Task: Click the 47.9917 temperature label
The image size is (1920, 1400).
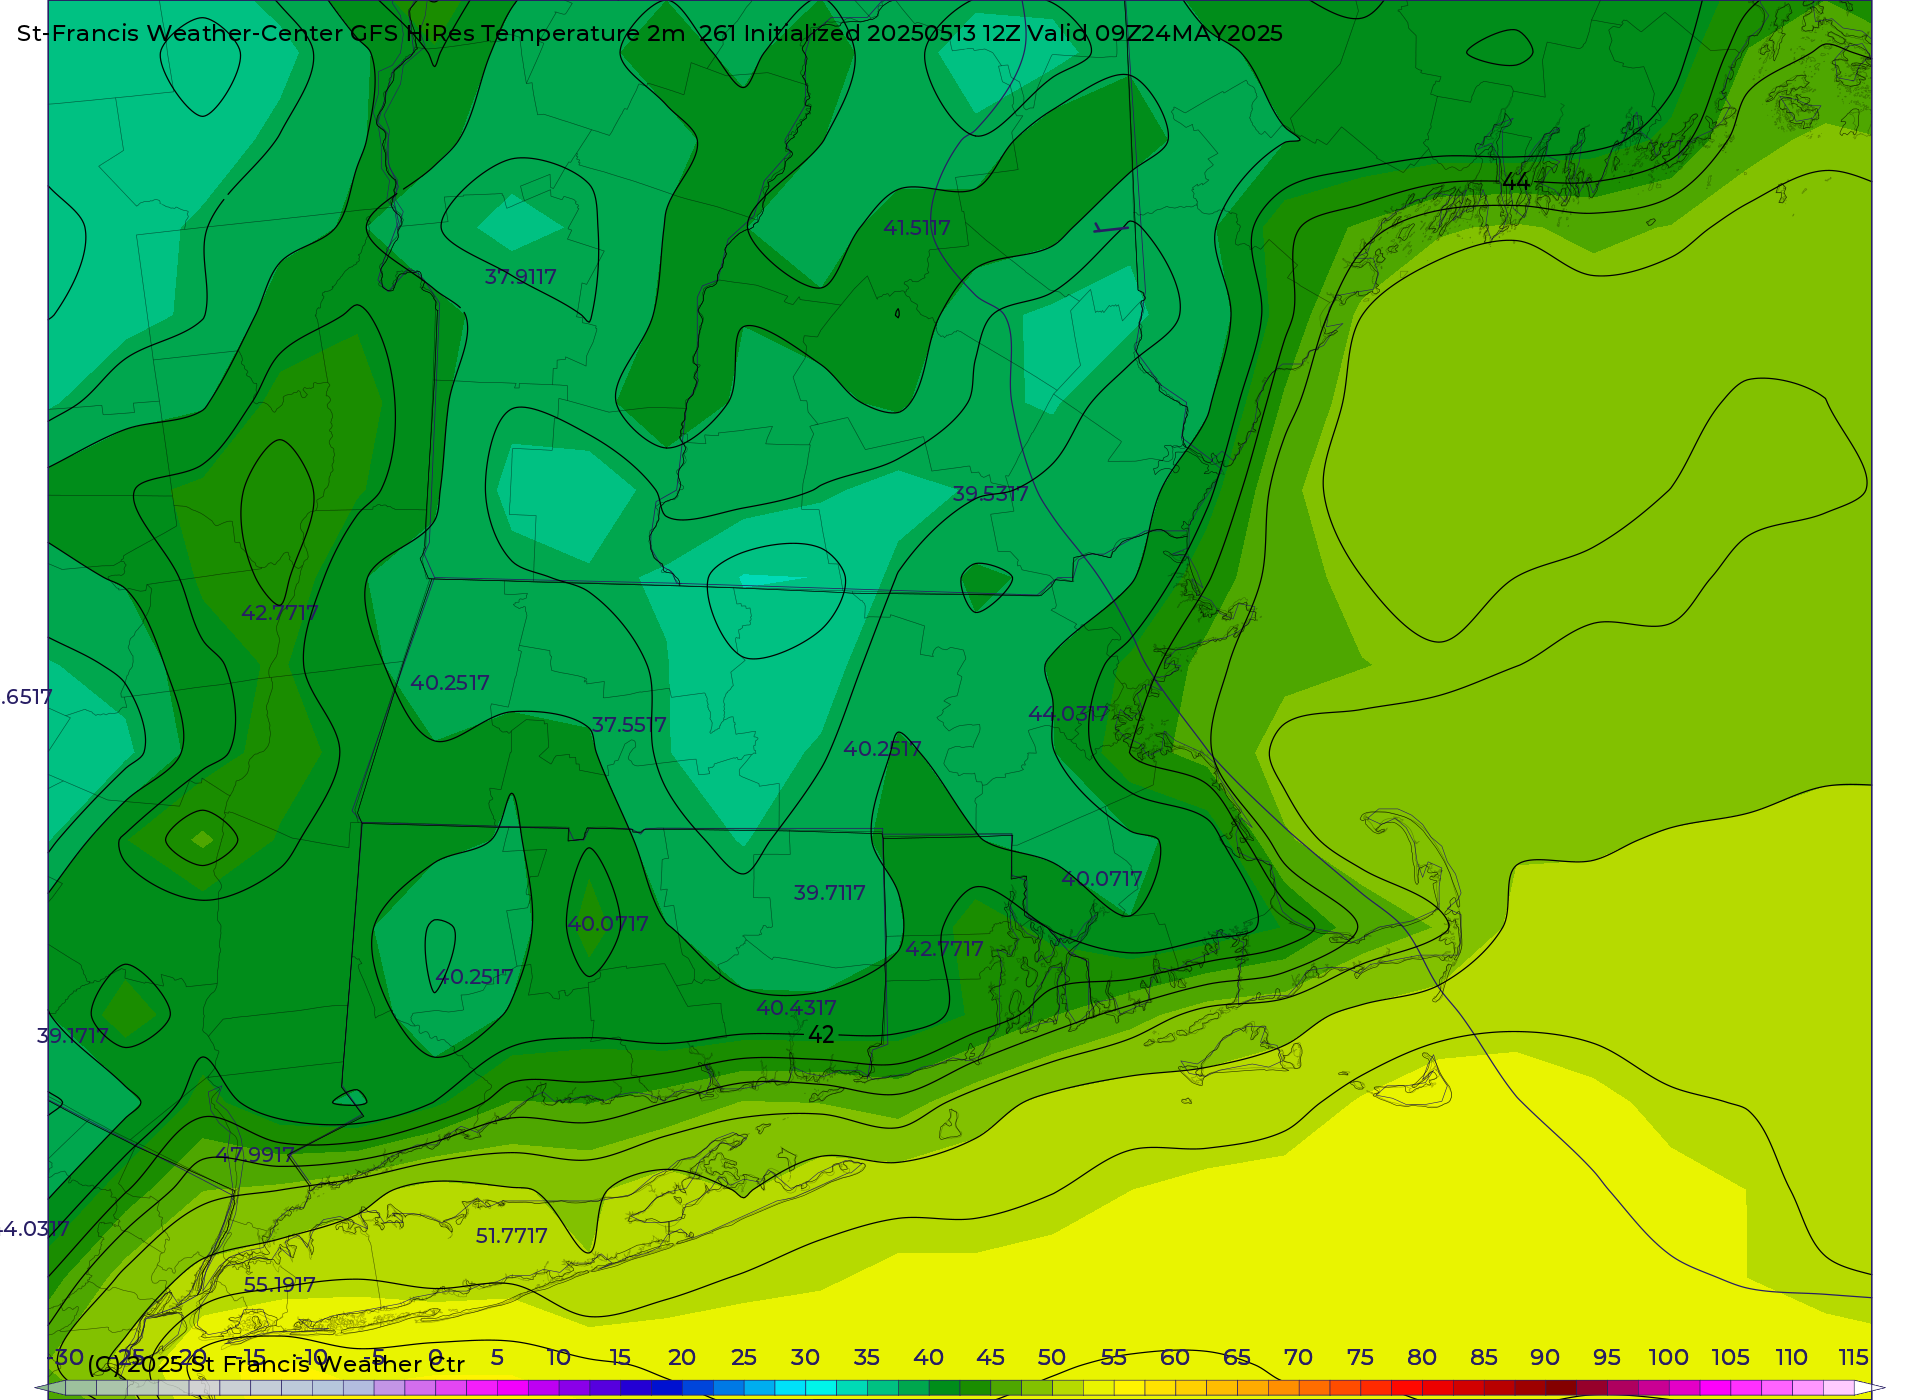Action: tap(256, 1155)
